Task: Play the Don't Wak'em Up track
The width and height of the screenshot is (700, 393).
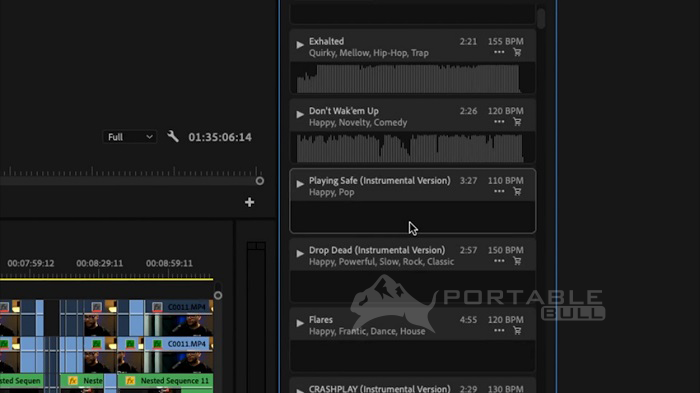Action: (300, 114)
